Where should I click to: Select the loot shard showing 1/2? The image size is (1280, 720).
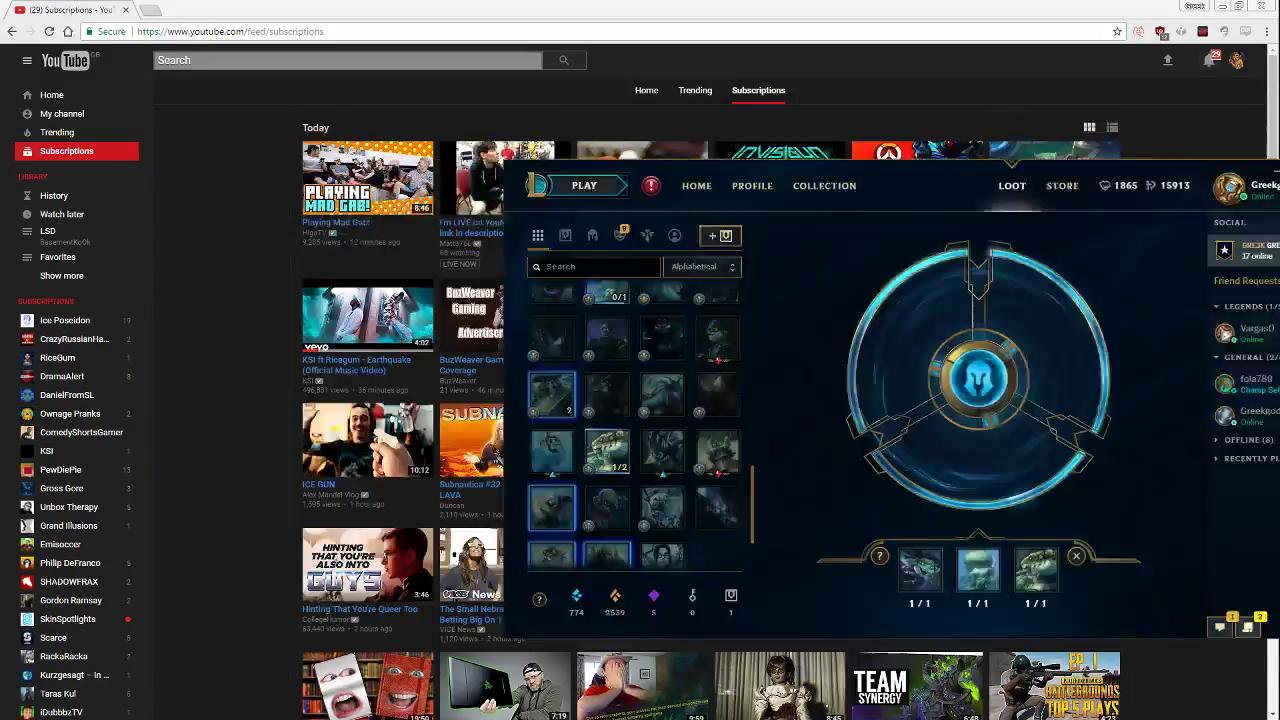[x=607, y=451]
